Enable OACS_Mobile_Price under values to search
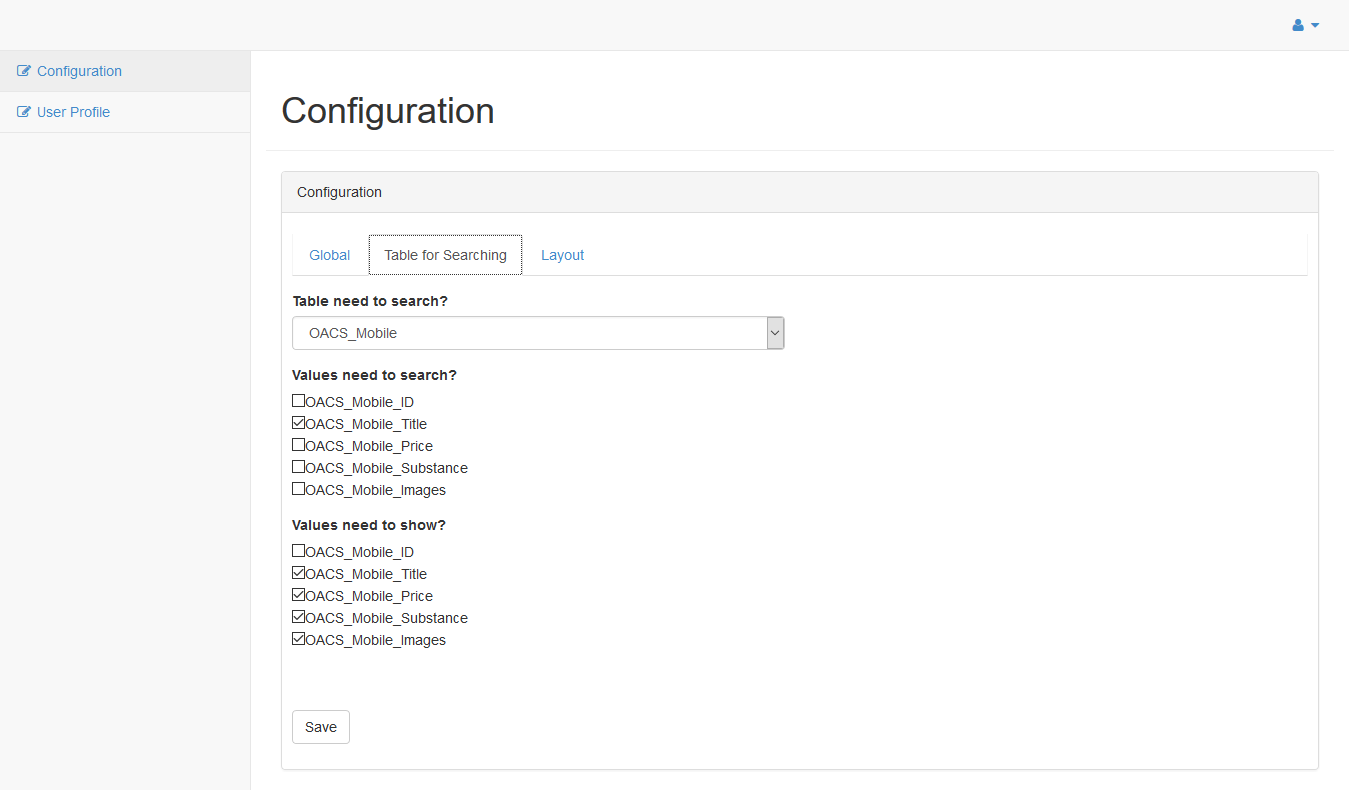This screenshot has height=790, width=1349. 299,445
